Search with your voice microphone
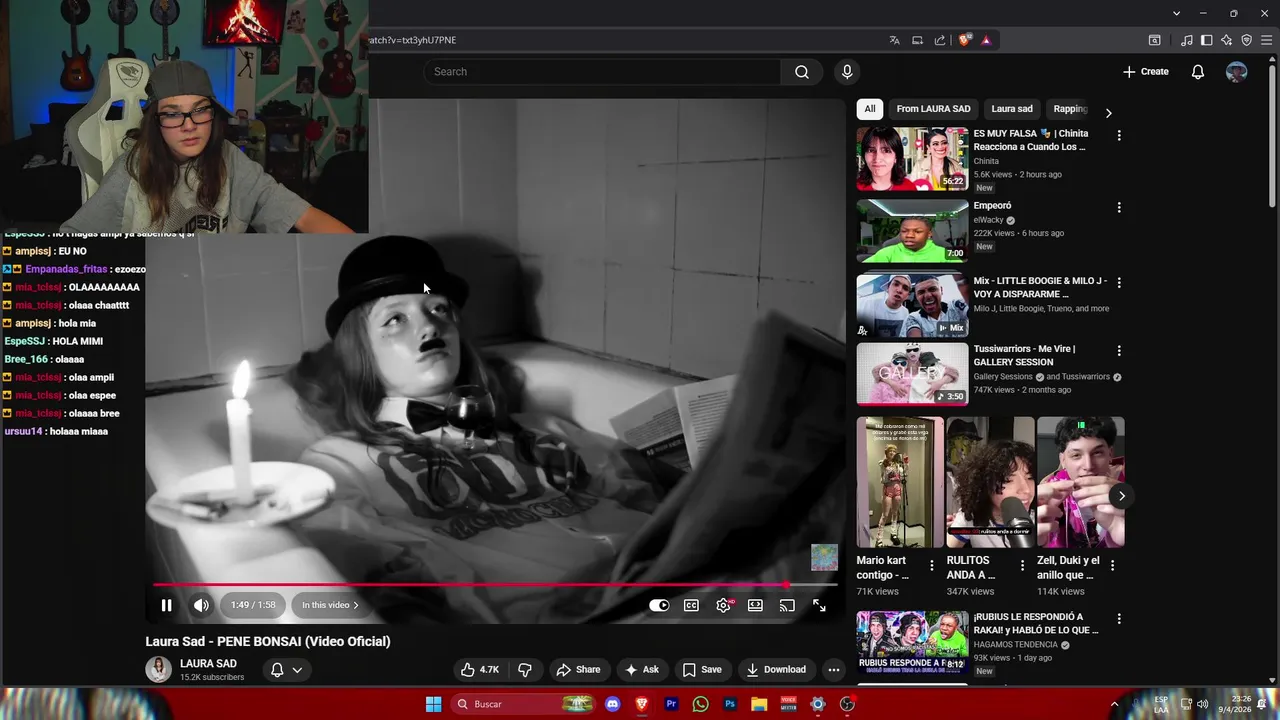 click(847, 72)
